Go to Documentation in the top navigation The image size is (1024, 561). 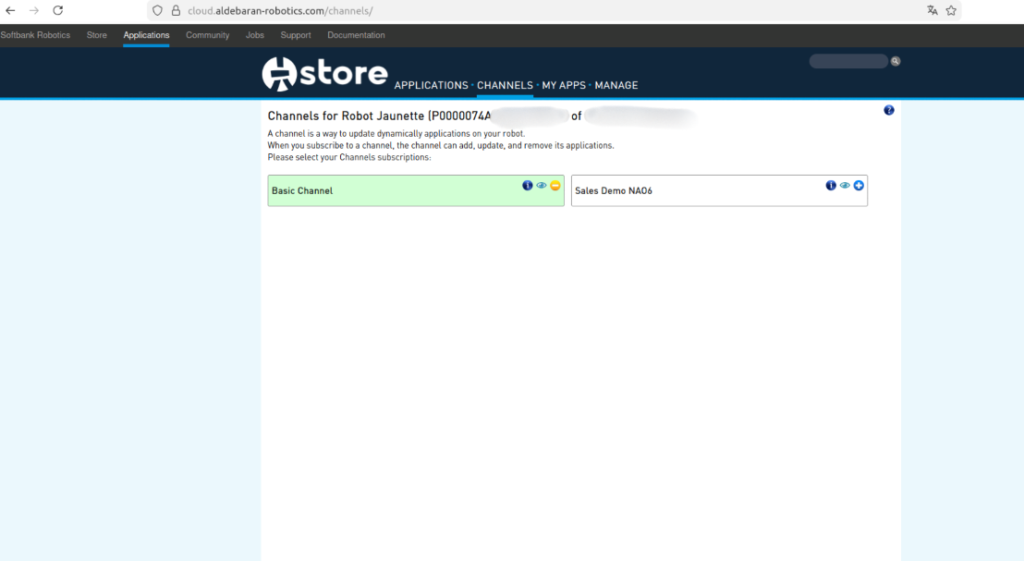click(x=356, y=35)
